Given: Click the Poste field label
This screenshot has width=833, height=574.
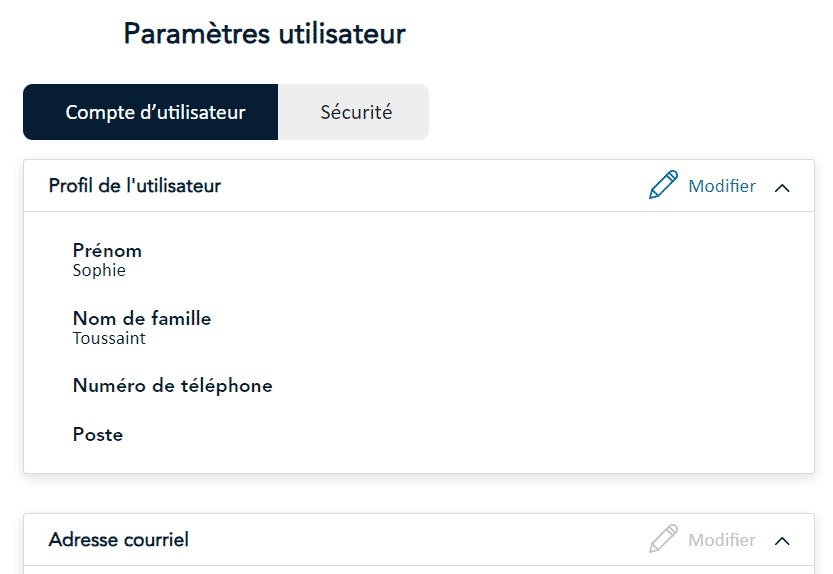Looking at the screenshot, I should [x=98, y=435].
